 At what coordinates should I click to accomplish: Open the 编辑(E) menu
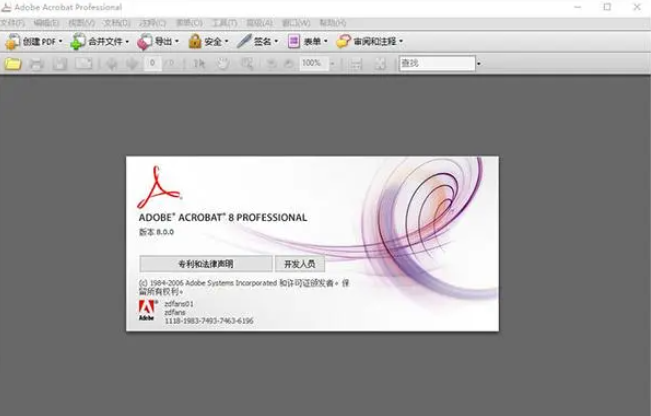click(46, 23)
